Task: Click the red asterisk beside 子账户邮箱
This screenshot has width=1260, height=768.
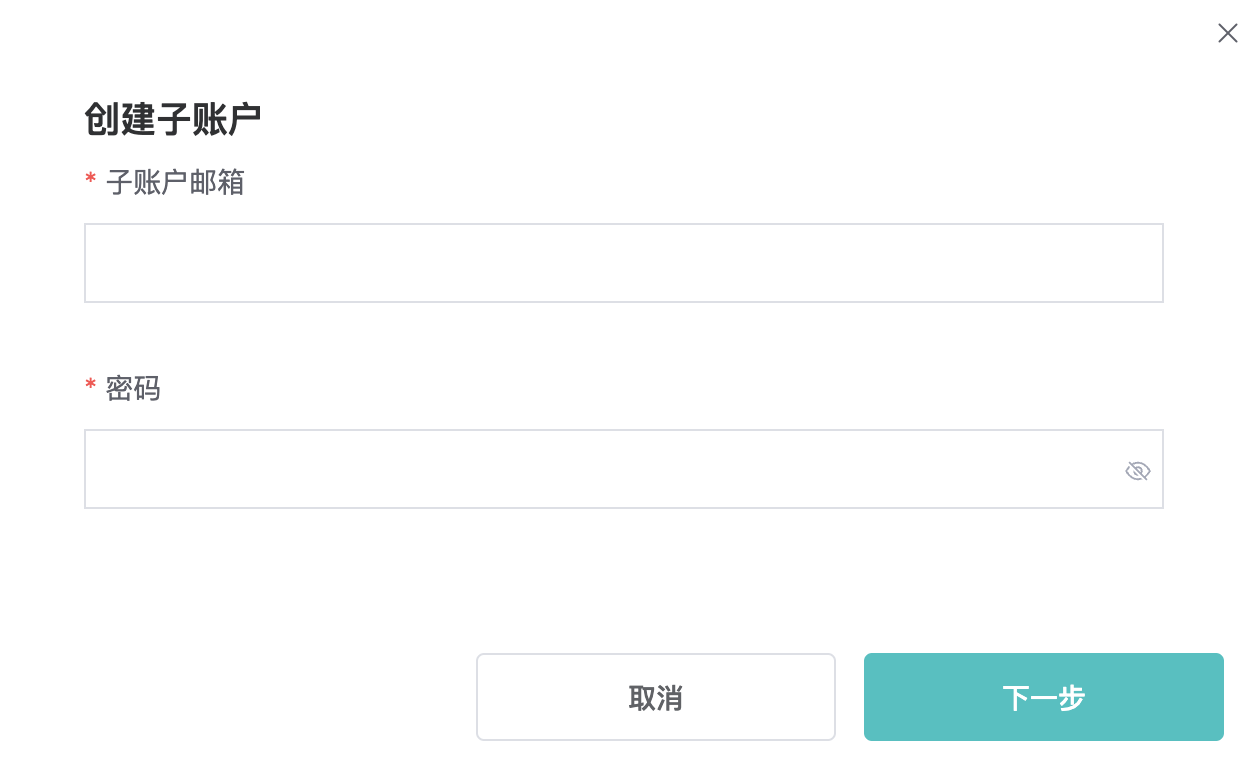Action: (90, 180)
